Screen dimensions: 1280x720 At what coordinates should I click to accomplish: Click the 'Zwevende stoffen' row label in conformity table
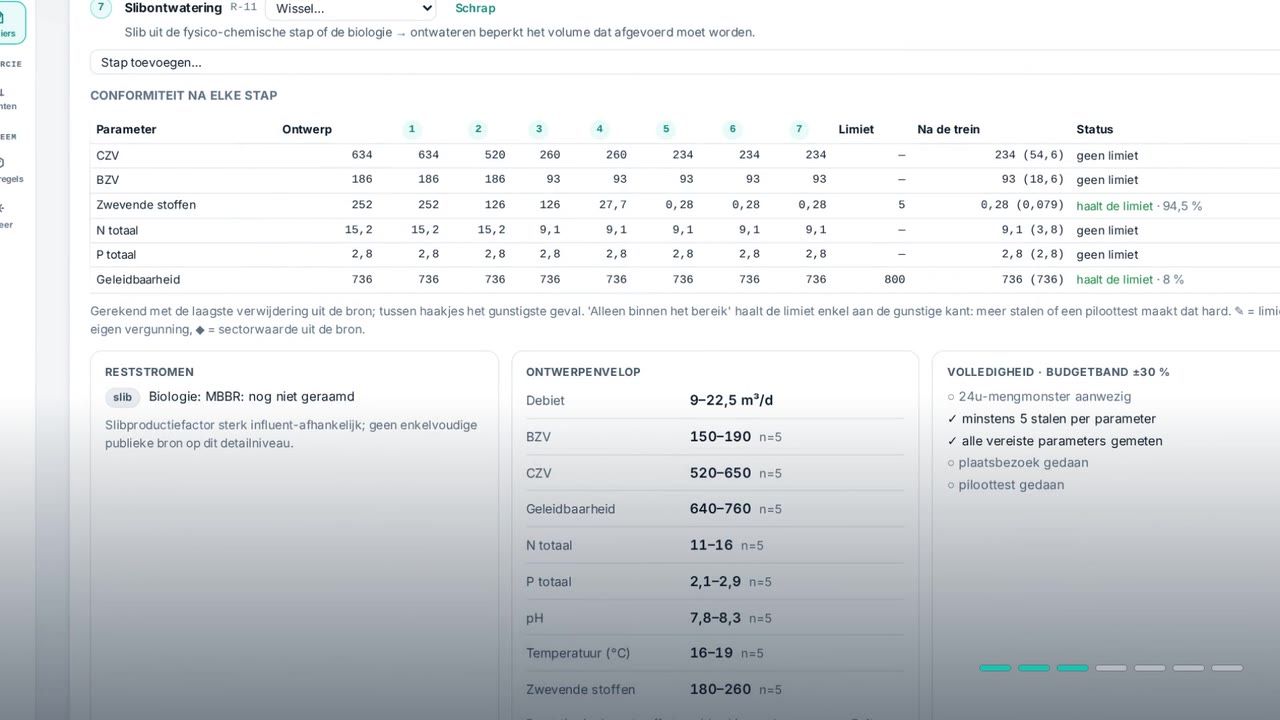coord(146,205)
